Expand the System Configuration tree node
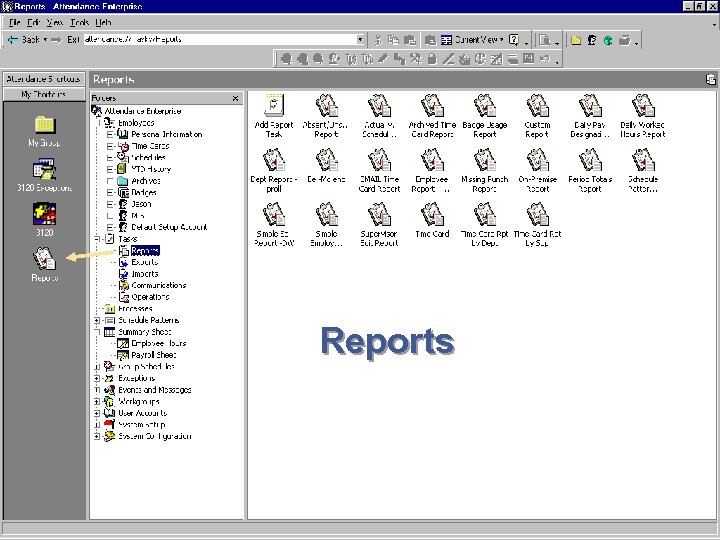The height and width of the screenshot is (540, 720). click(x=97, y=436)
